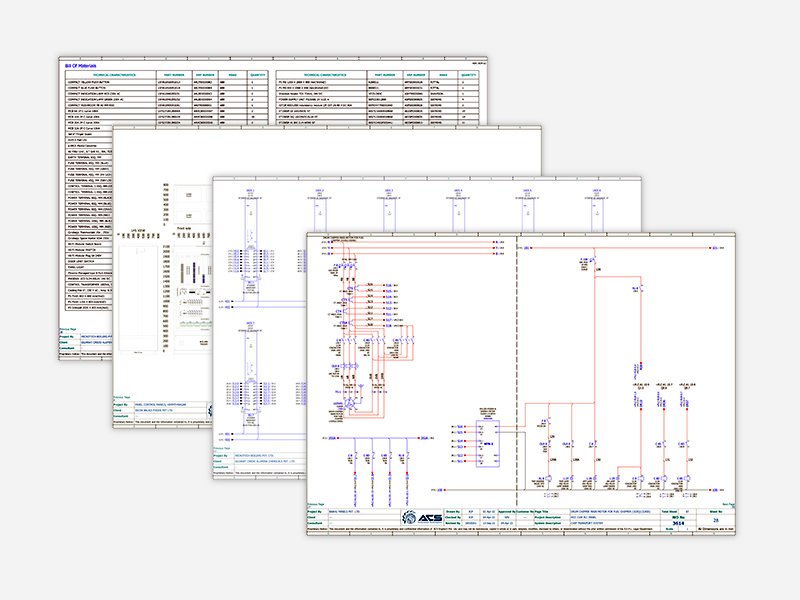This screenshot has width=800, height=600.
Task: Click the 'Project By' label on front sheet
Action: pyautogui.click(x=315, y=511)
